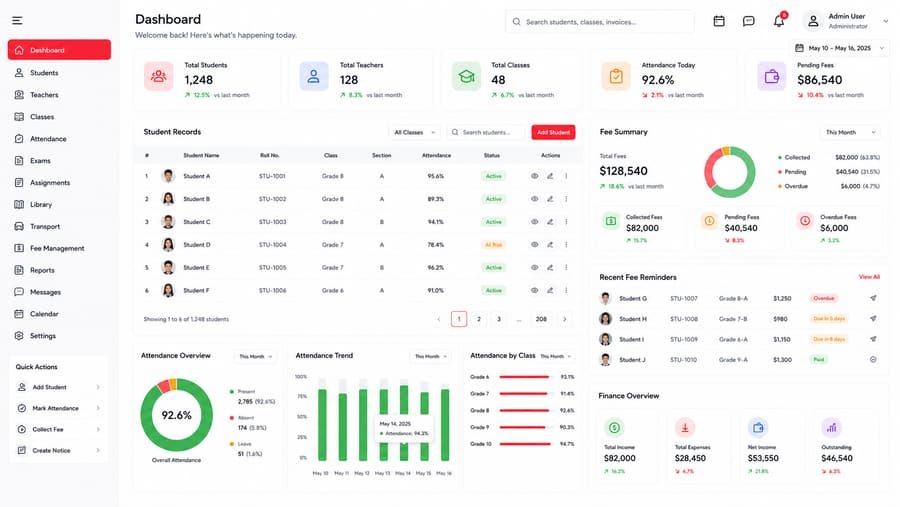View Student E record with eye icon
Viewport: 900px width, 507px height.
[x=534, y=268]
